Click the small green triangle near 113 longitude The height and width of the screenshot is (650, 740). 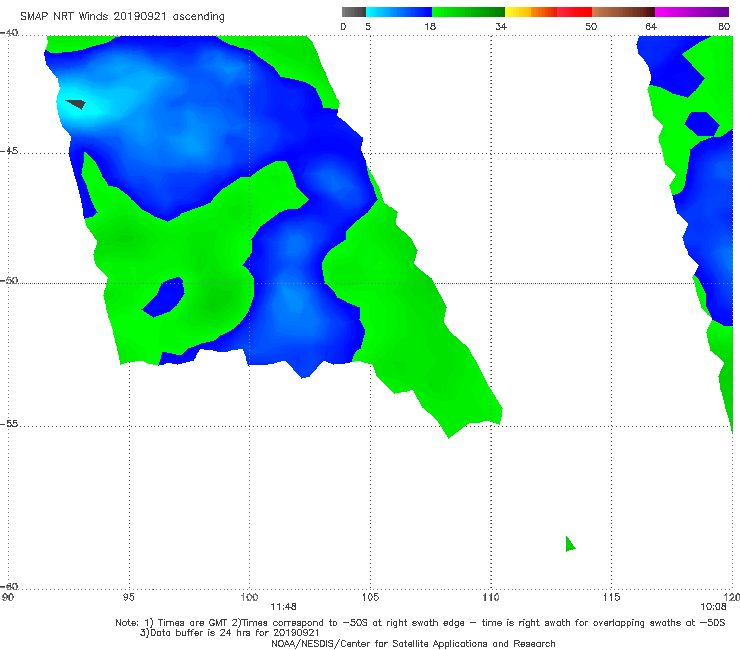[x=570, y=544]
